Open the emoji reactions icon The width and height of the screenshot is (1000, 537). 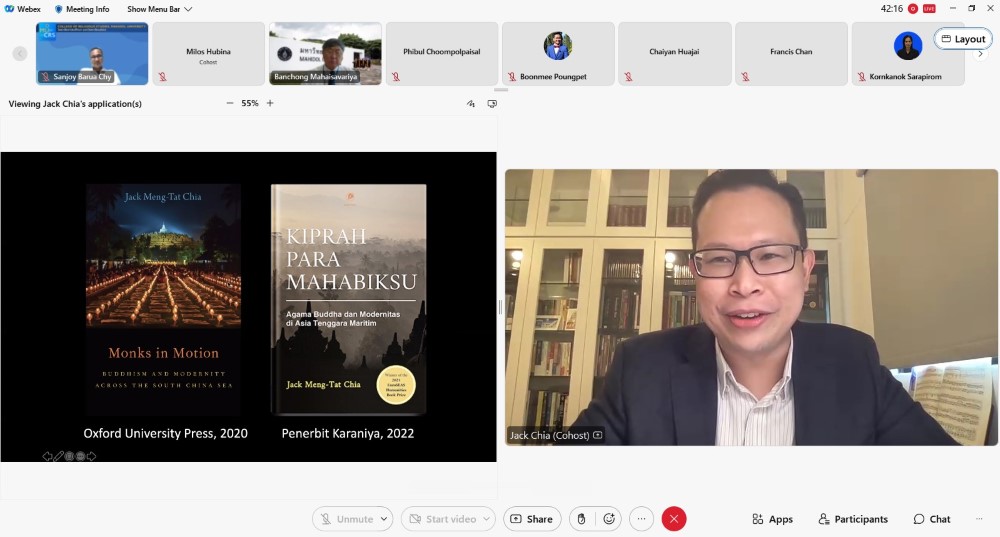click(609, 519)
